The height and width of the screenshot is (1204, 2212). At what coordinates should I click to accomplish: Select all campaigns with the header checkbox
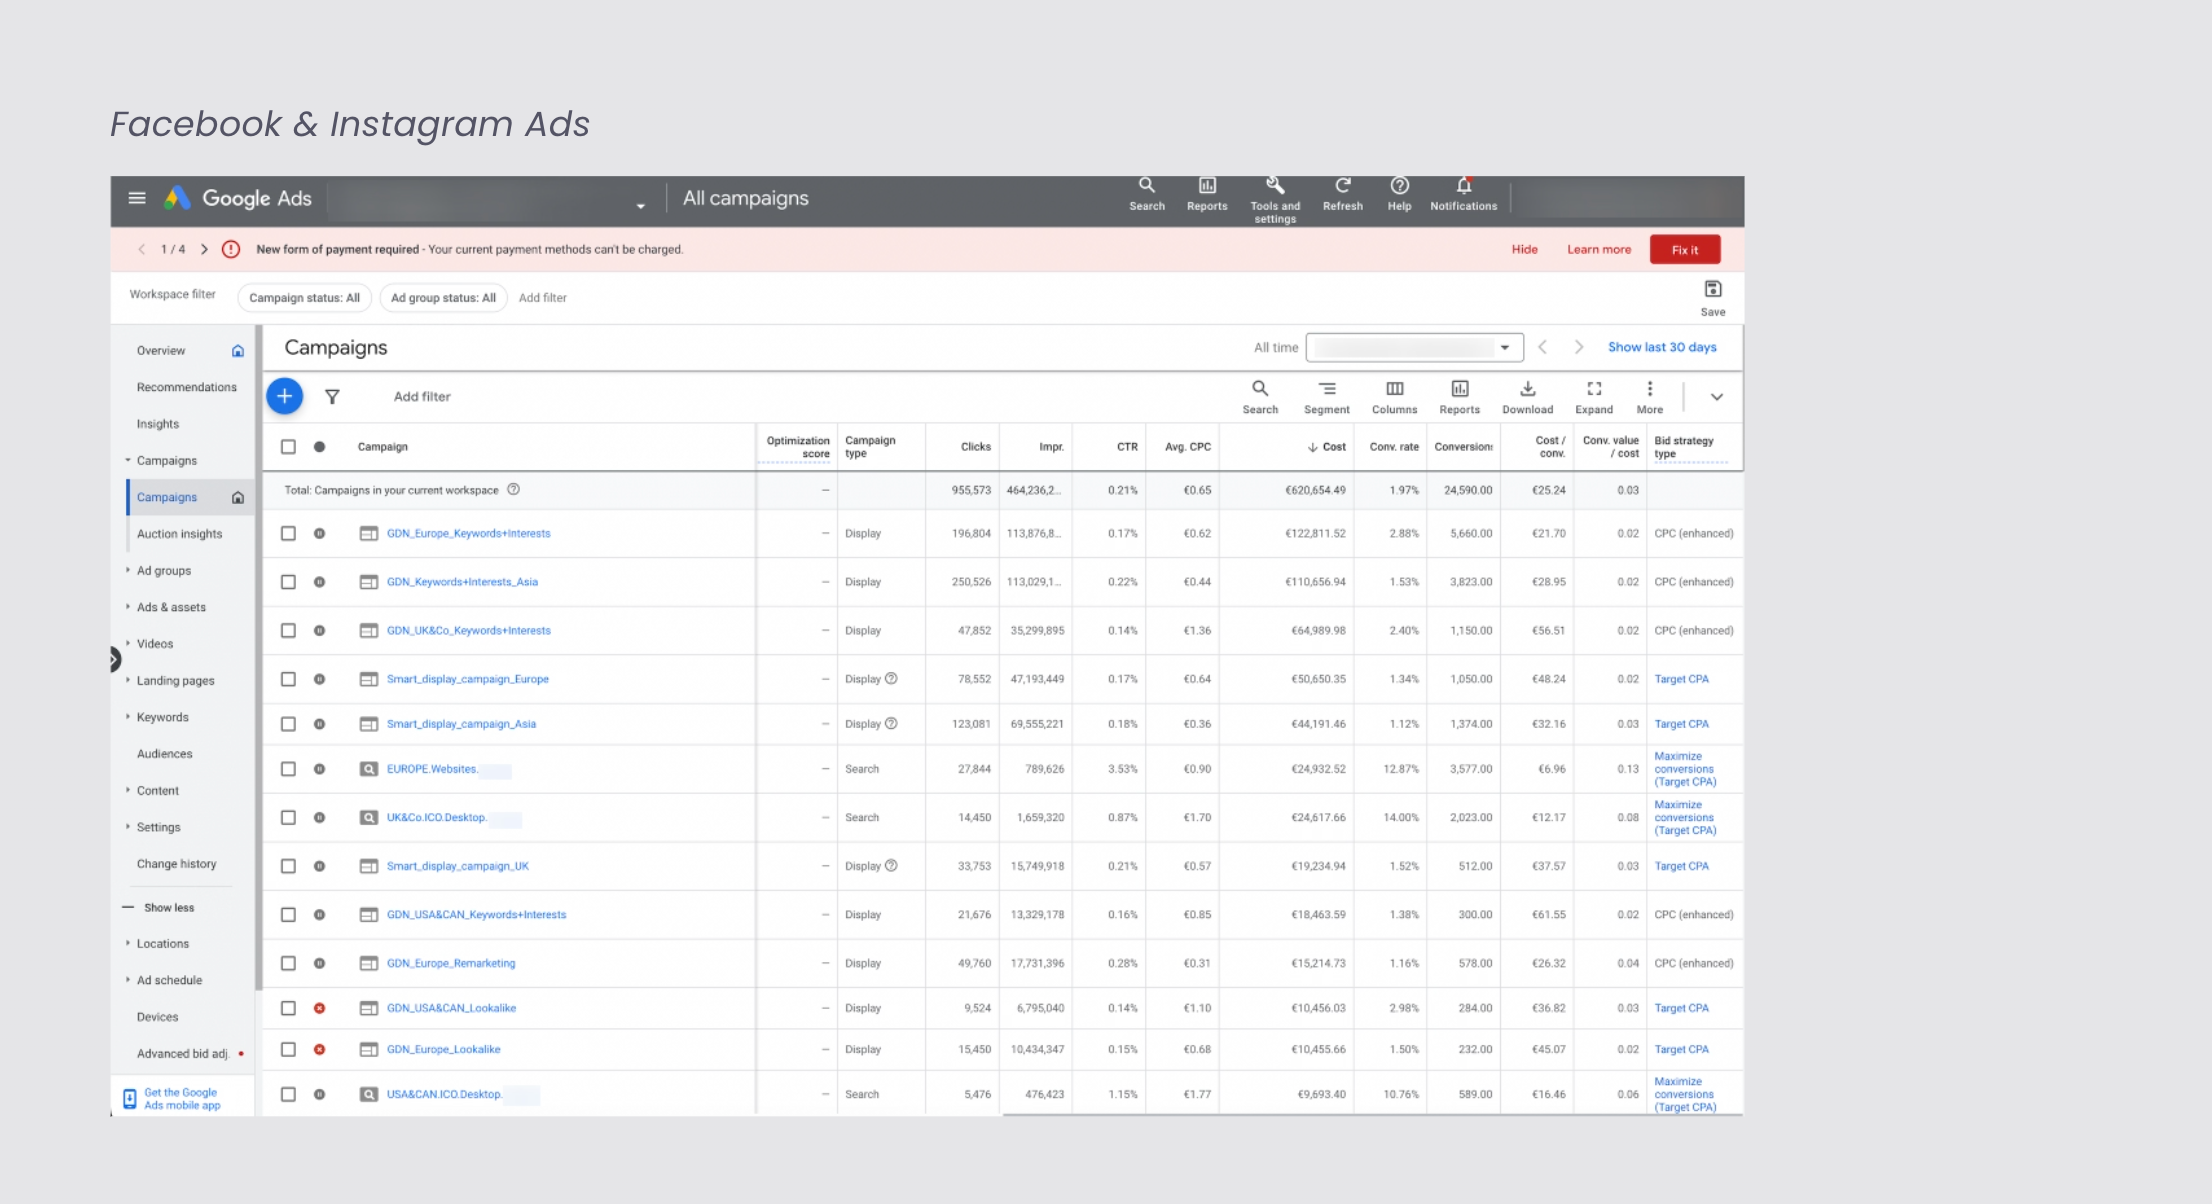coord(288,447)
